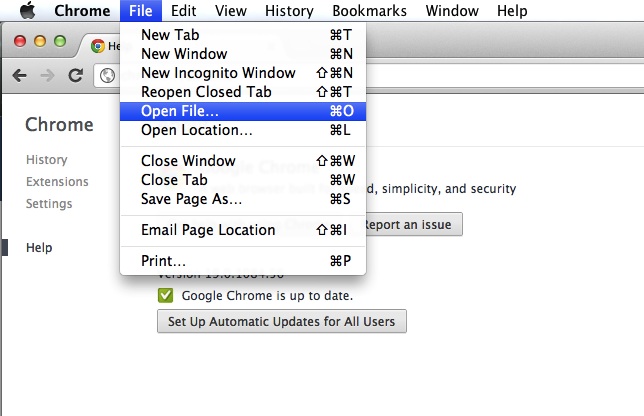This screenshot has width=644, height=416.
Task: Select Reopen Closed Tab
Action: pyautogui.click(x=243, y=92)
